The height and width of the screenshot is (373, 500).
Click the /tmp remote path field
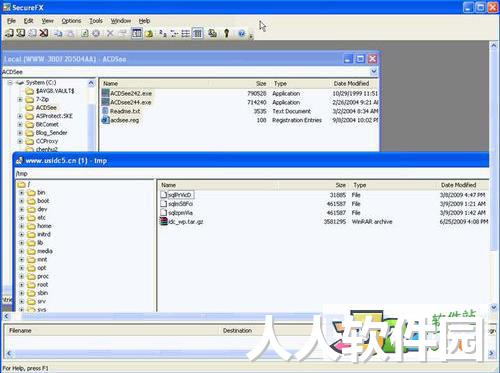click(252, 174)
